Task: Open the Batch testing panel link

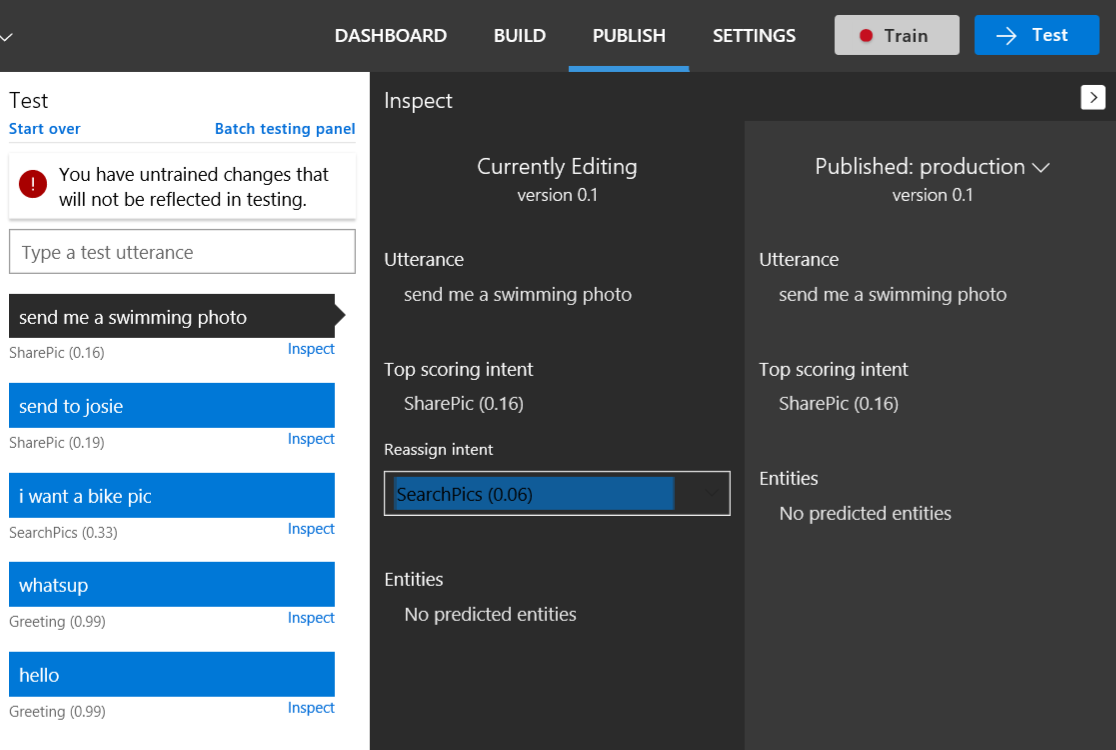Action: (285, 129)
